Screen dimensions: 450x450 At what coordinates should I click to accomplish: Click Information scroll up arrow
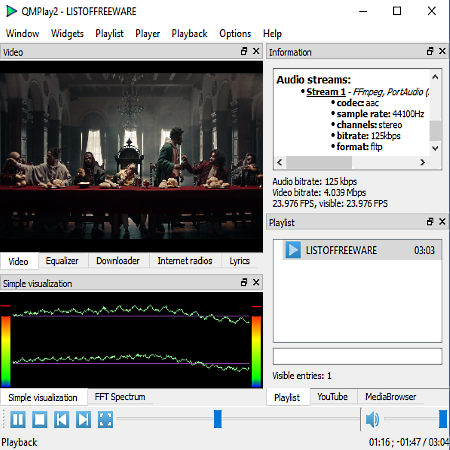(x=435, y=77)
